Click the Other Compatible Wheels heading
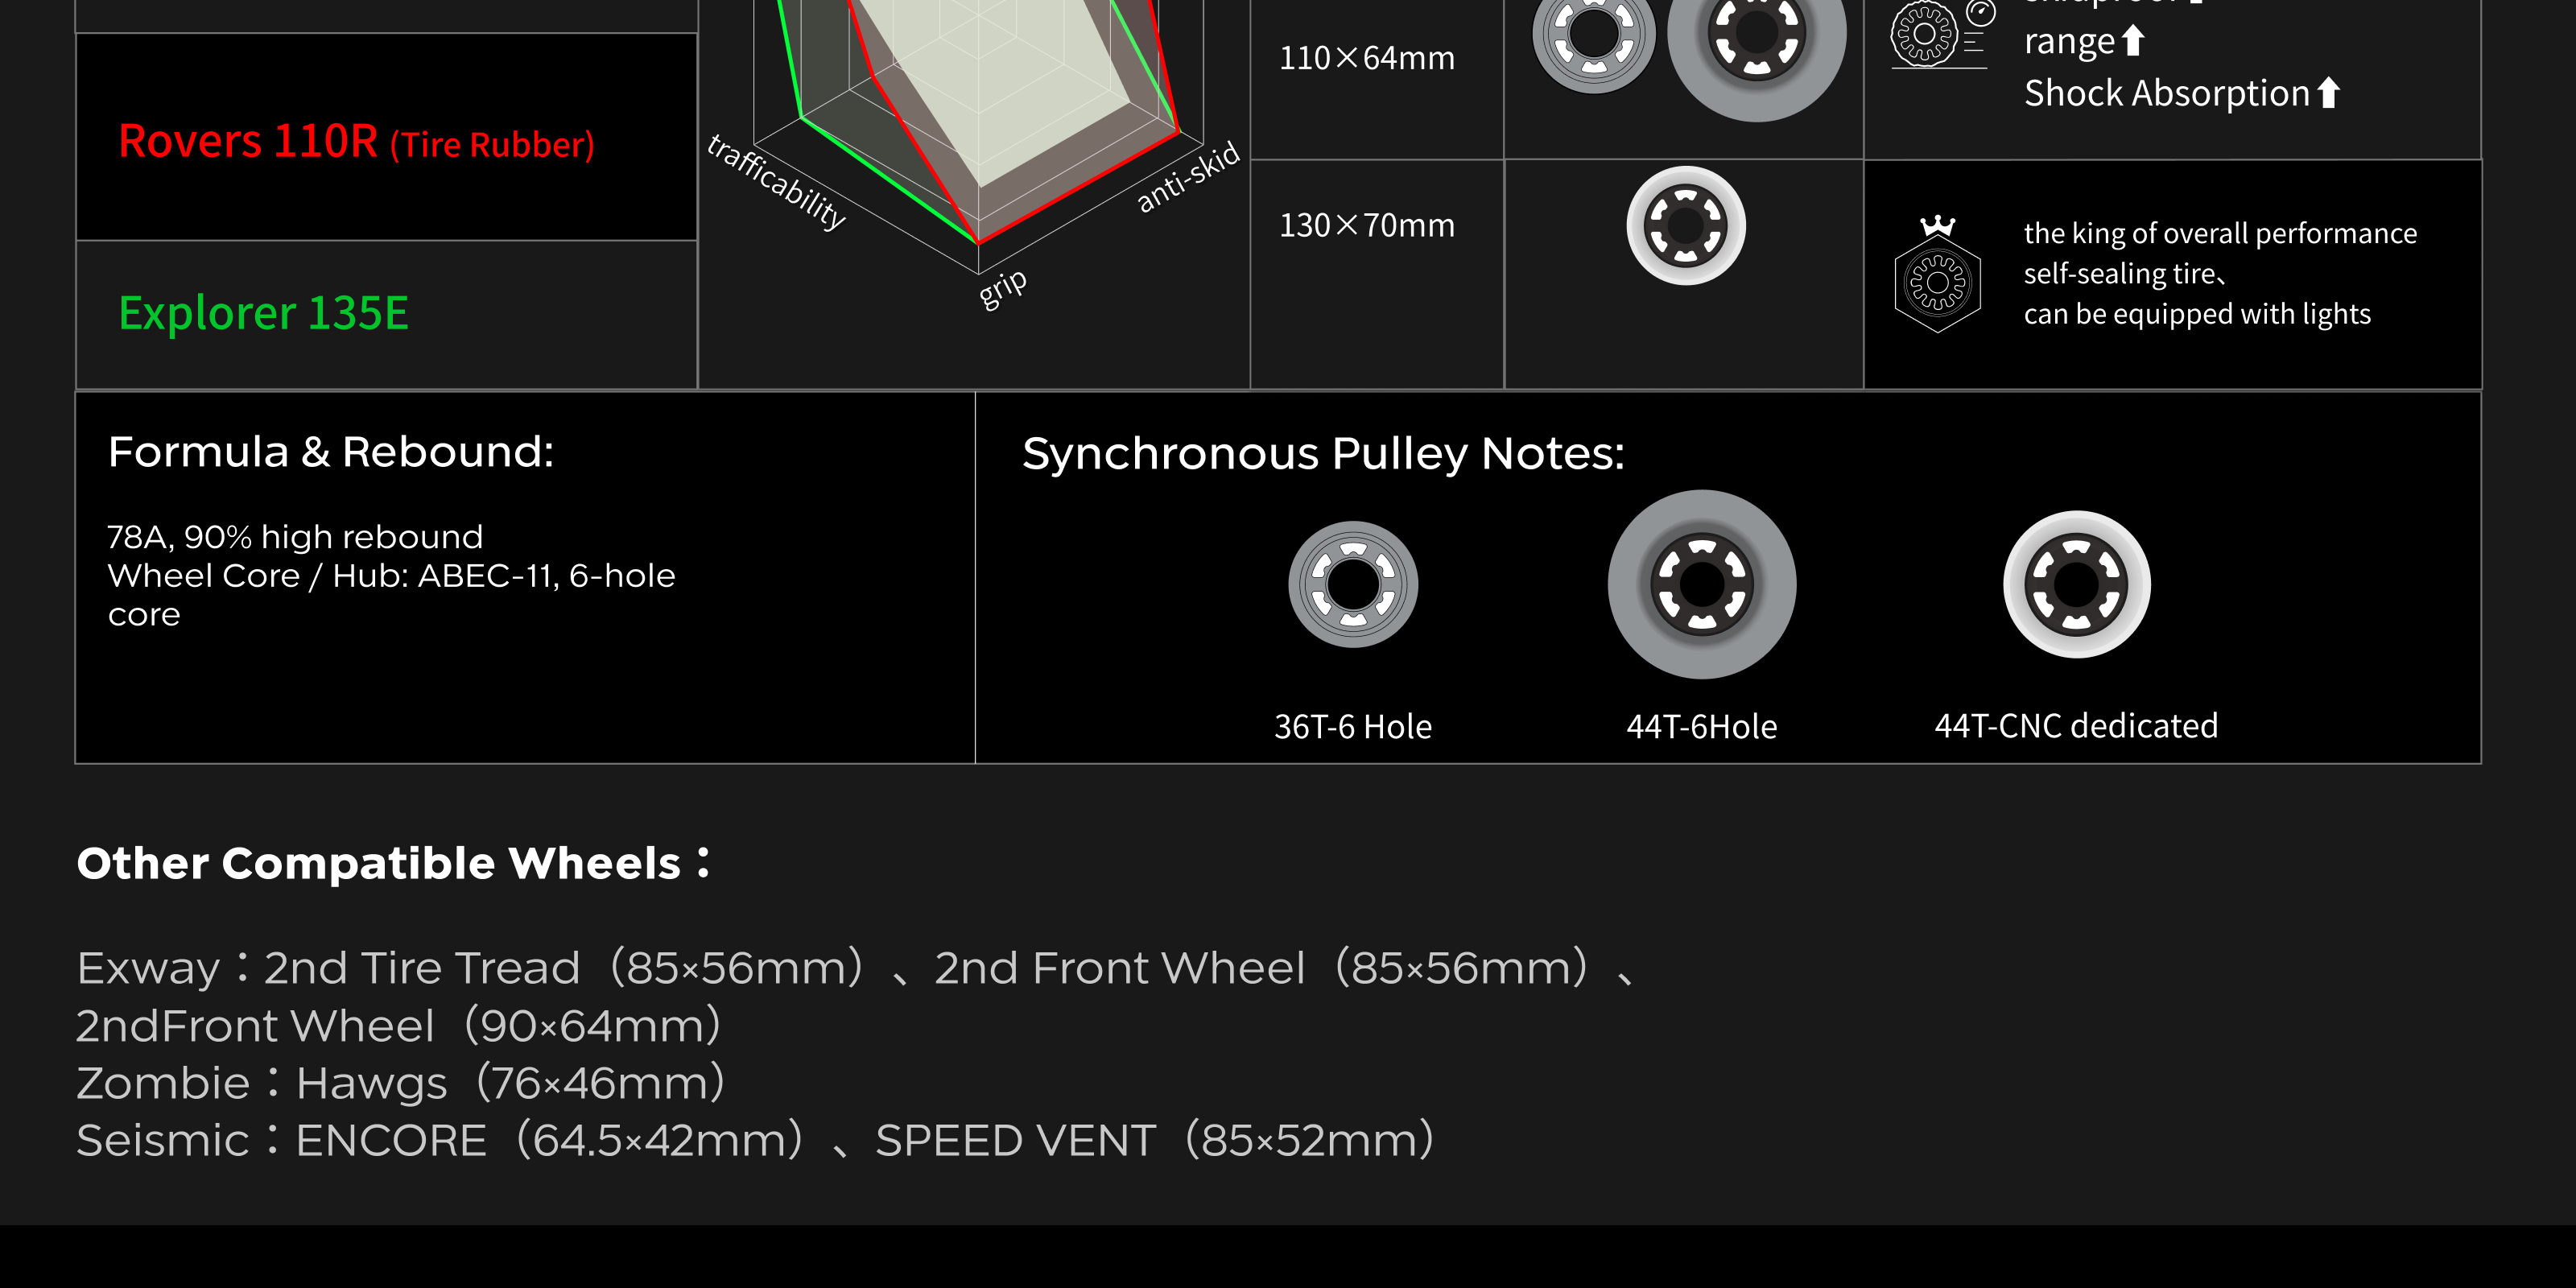The image size is (2576, 1288). 394,863
